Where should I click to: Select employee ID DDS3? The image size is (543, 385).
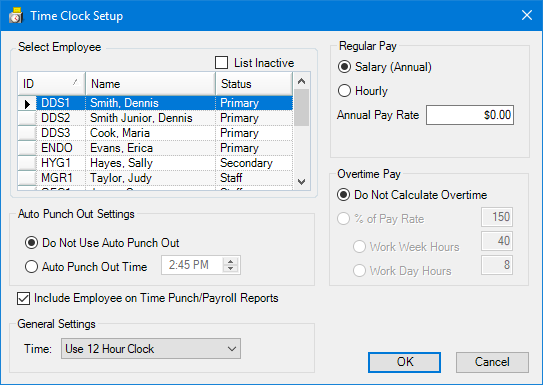(55, 133)
